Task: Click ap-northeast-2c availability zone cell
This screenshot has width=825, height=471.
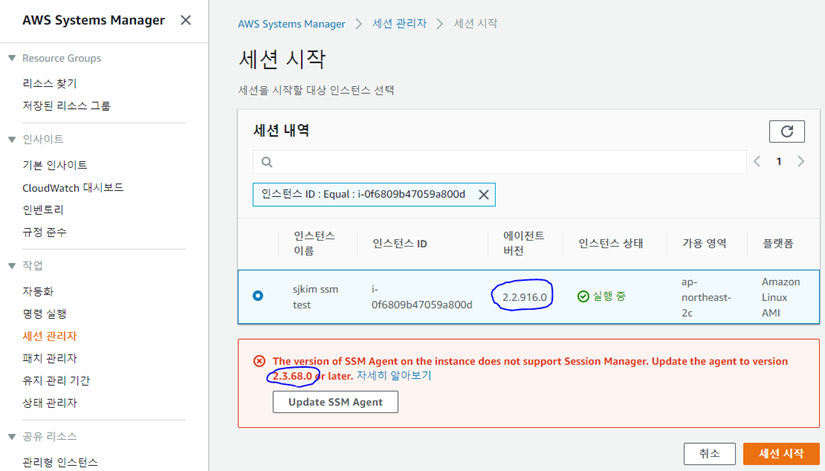Action: tap(706, 297)
